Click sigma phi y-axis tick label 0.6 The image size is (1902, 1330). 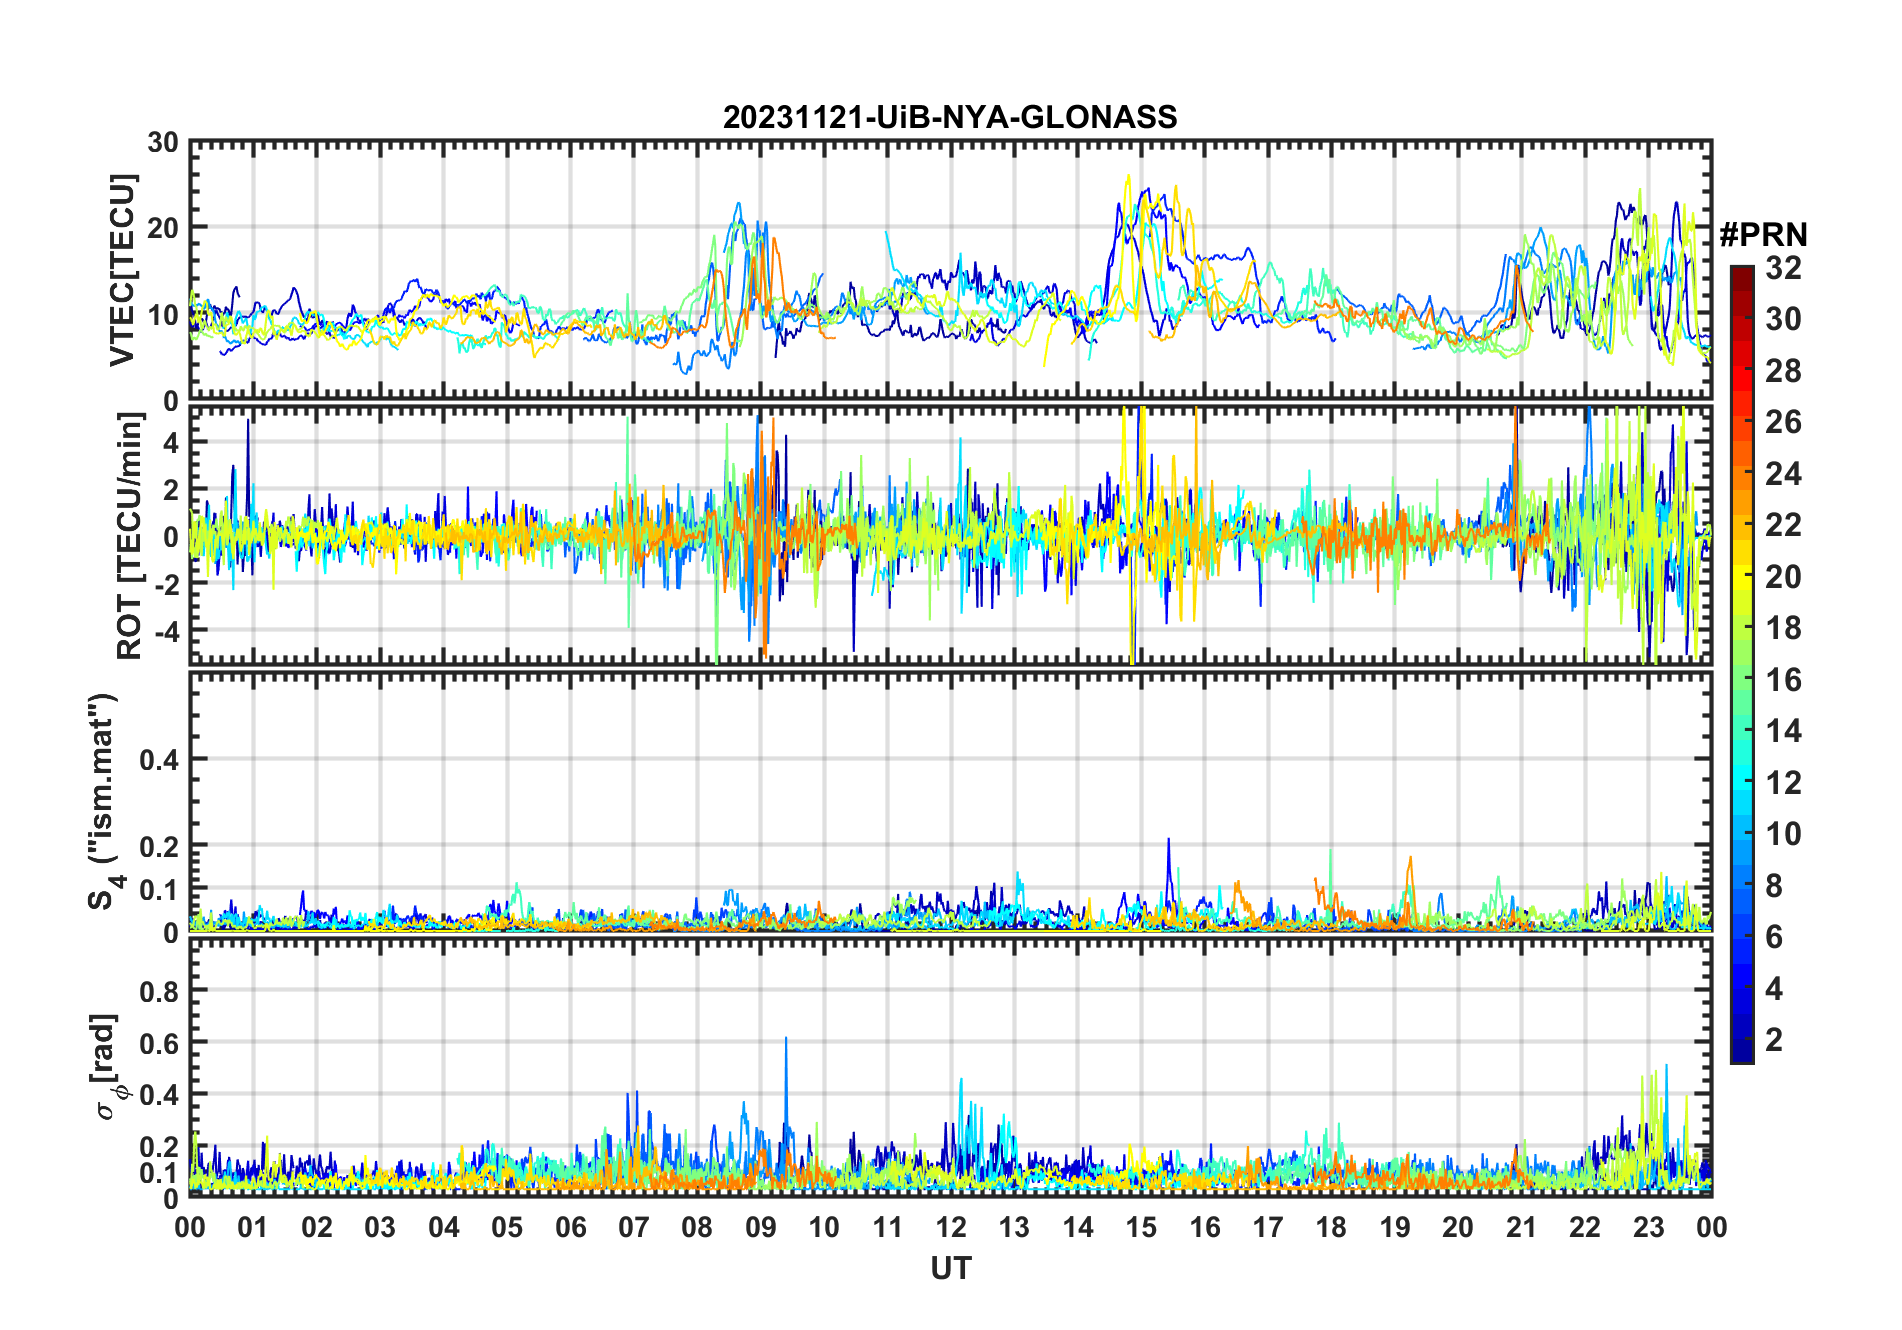(159, 1043)
